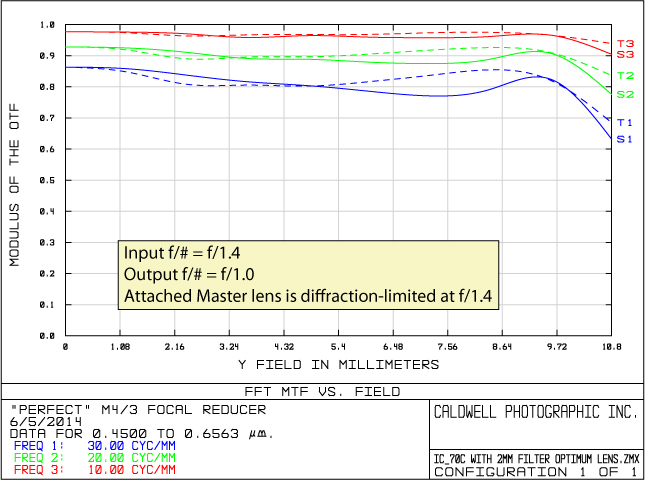Click the blue T1 curve label
Image resolution: width=645 pixels, height=480 pixels.
pyautogui.click(x=625, y=122)
